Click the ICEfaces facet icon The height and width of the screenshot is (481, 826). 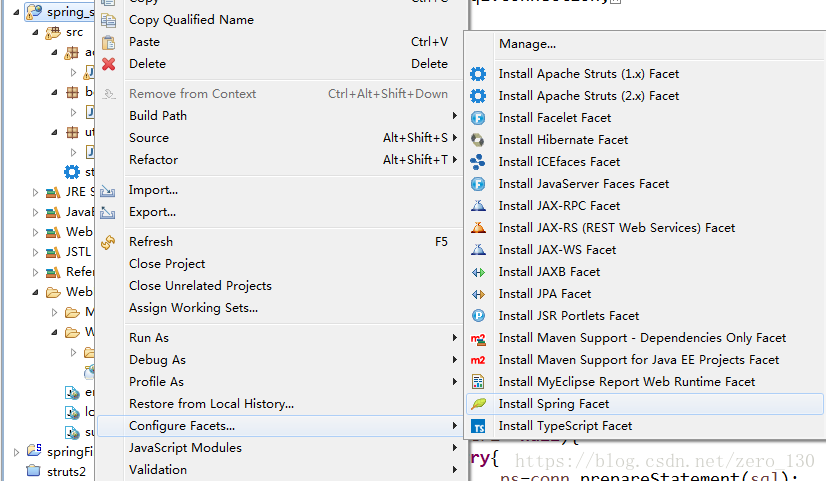click(x=478, y=162)
